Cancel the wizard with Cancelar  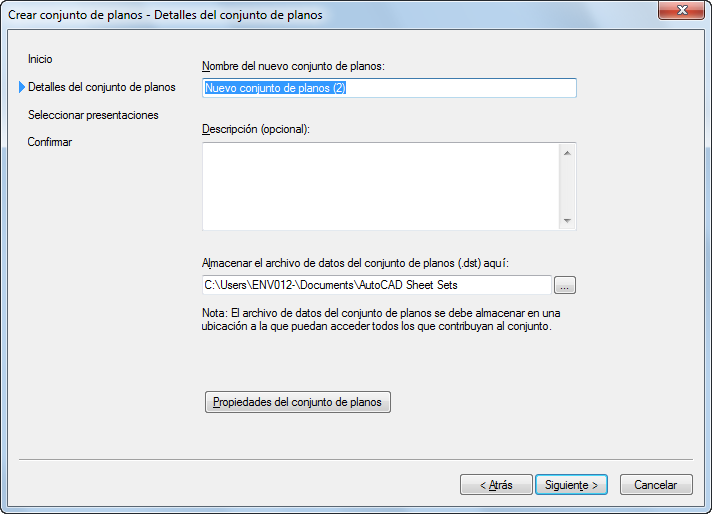(x=656, y=485)
